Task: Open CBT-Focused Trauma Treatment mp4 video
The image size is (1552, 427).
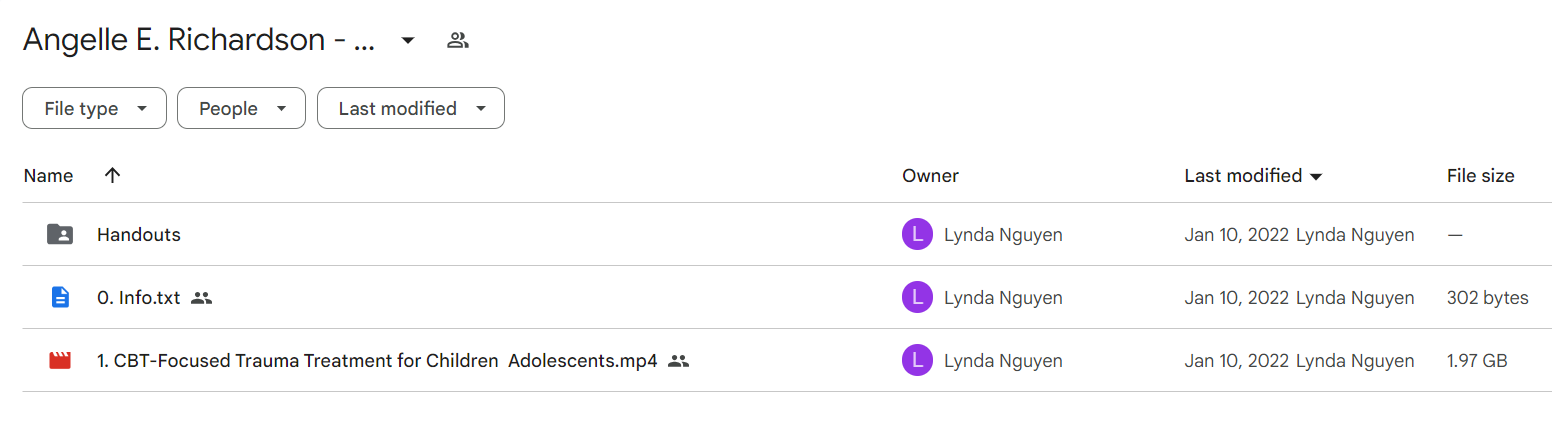Action: click(377, 361)
